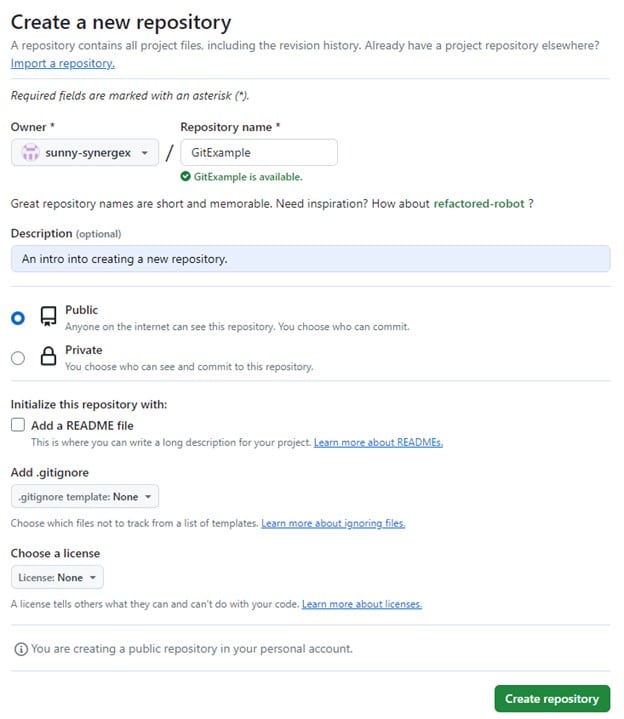Select the Public visibility radio button
Screen dimensions: 624x719
(x=18, y=318)
